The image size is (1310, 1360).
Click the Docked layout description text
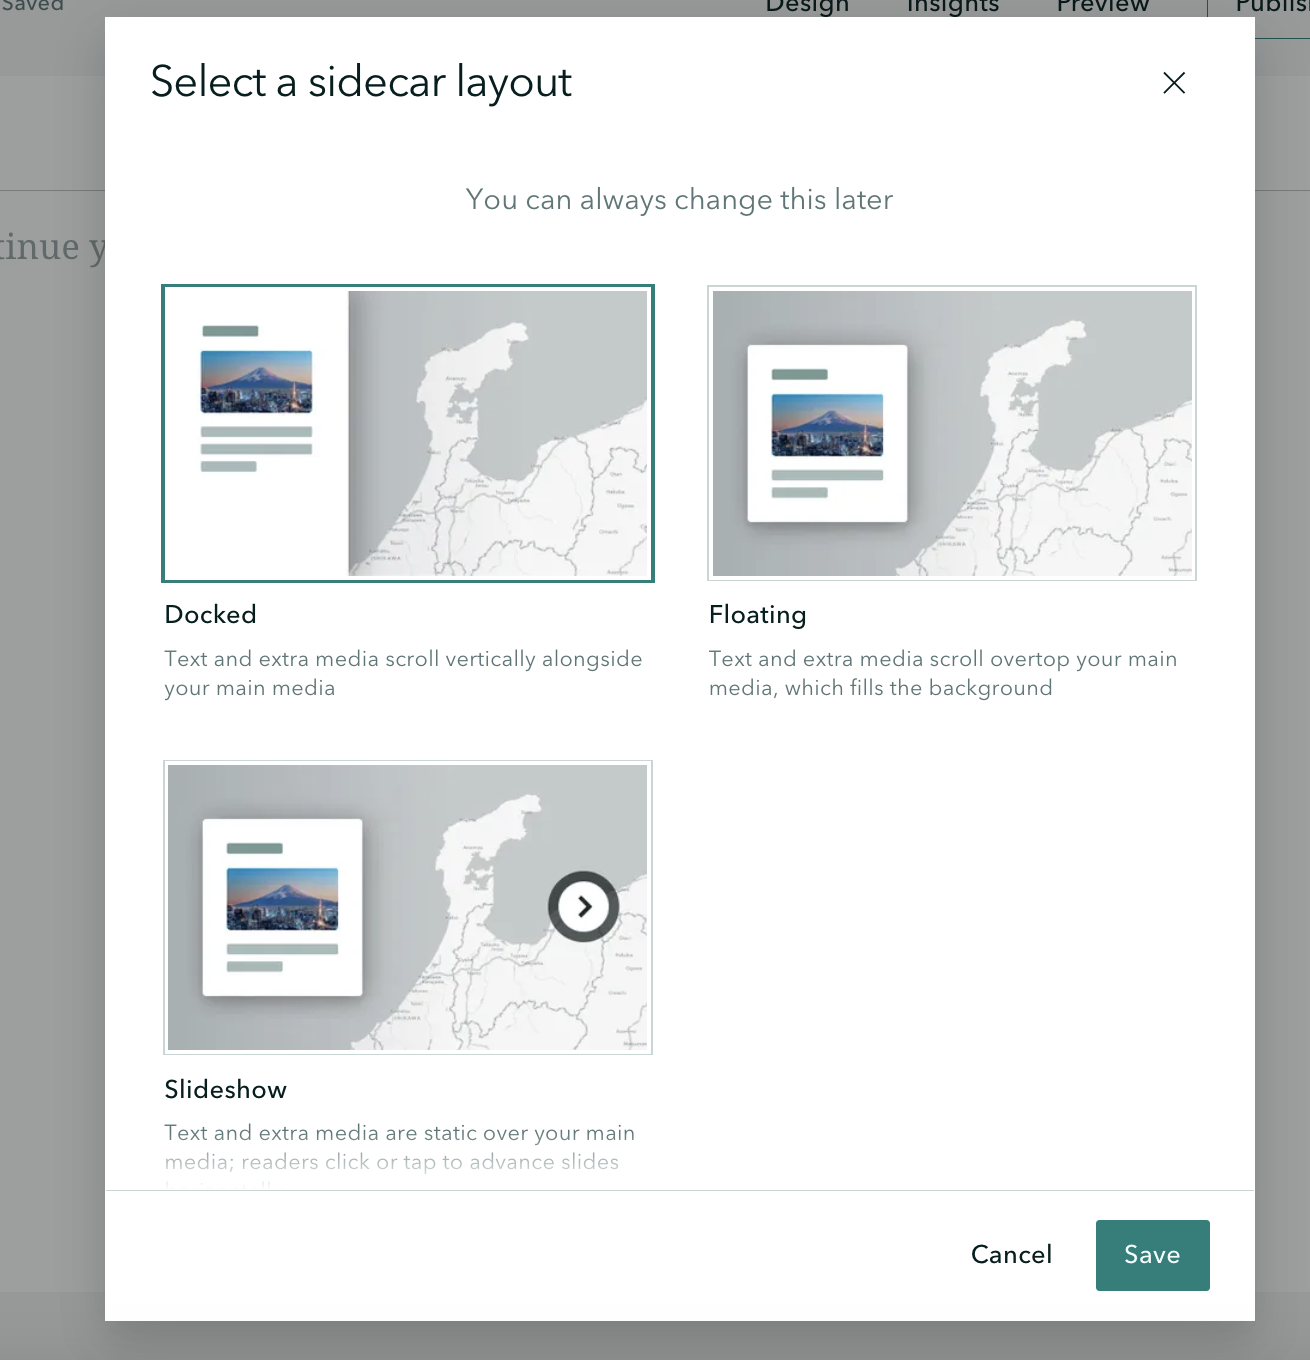click(403, 673)
